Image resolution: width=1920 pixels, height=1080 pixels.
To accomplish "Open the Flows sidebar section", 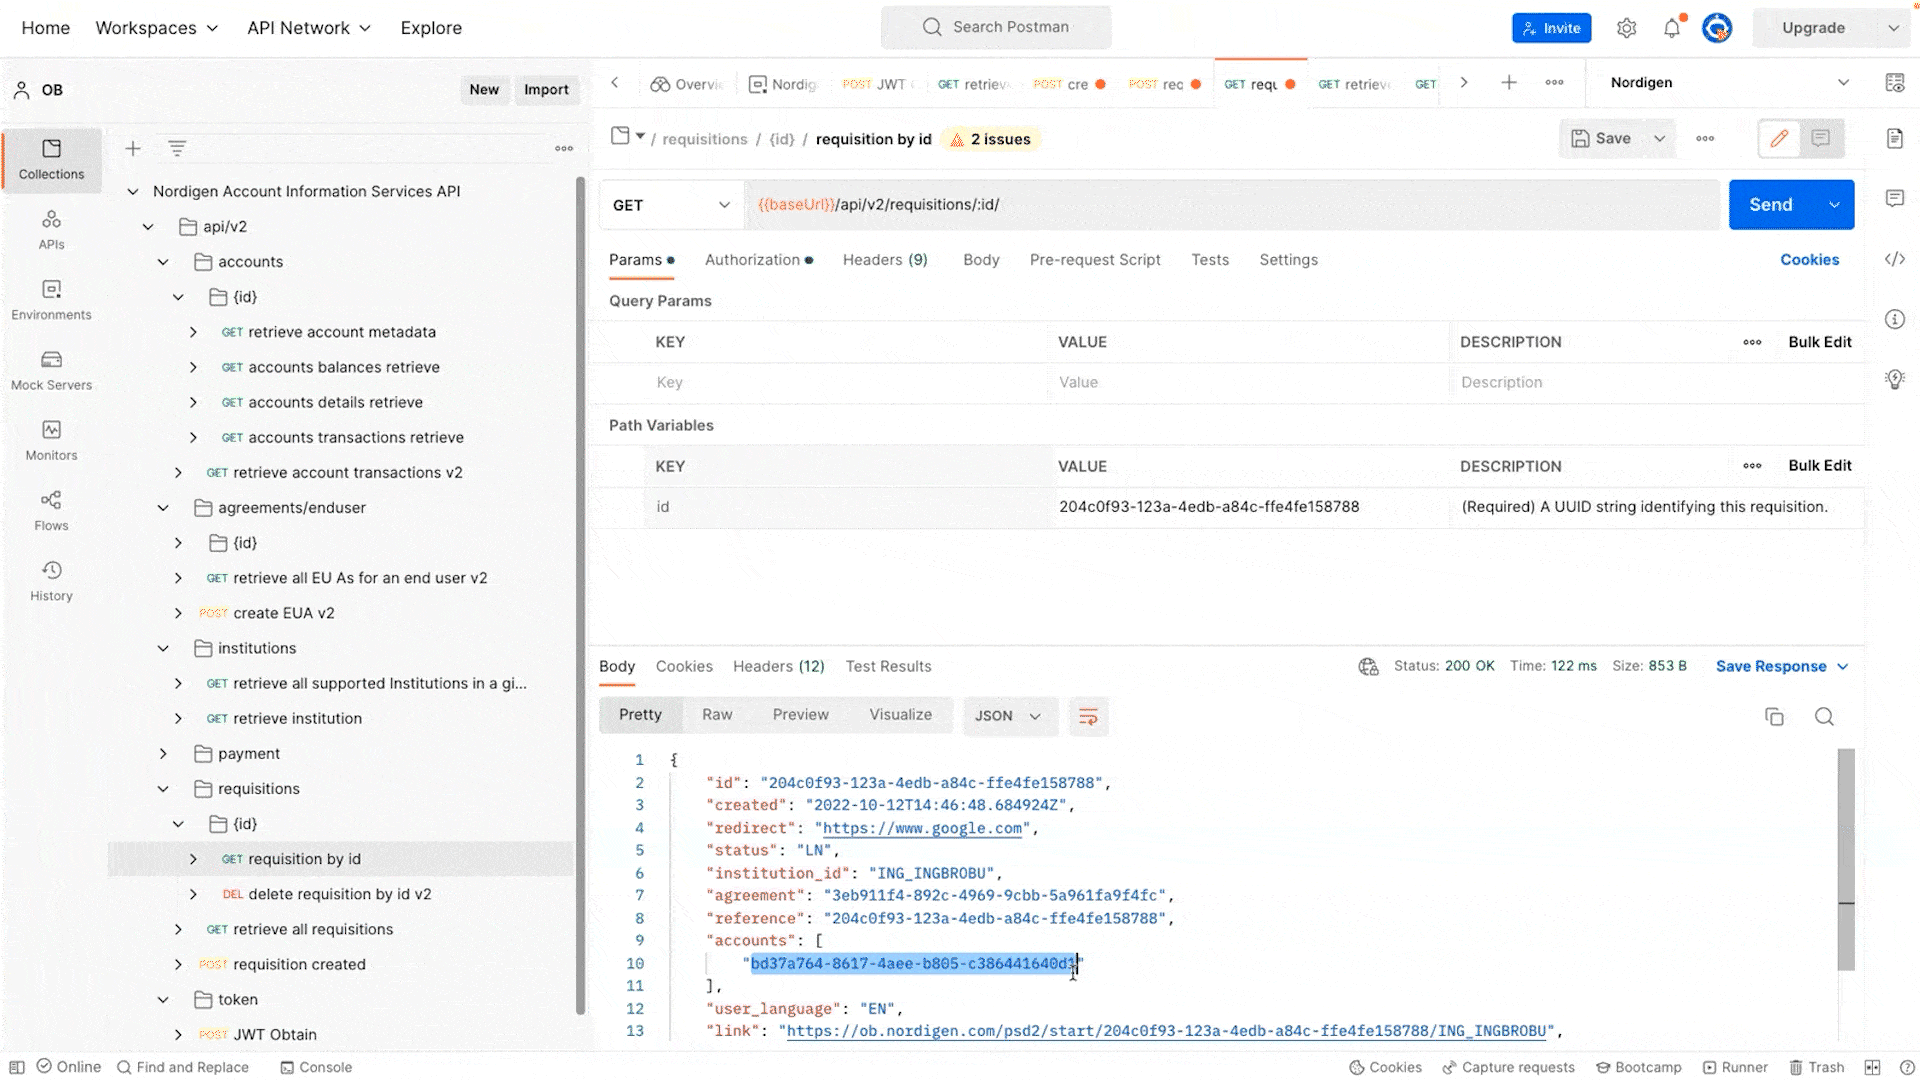I will pos(51,510).
